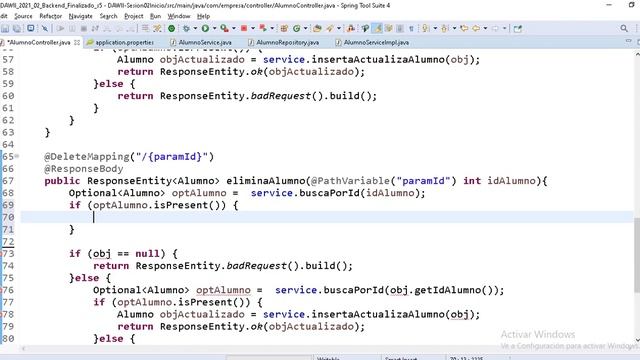
Task: Click the red Stop application icon
Action: (x=244, y=28)
